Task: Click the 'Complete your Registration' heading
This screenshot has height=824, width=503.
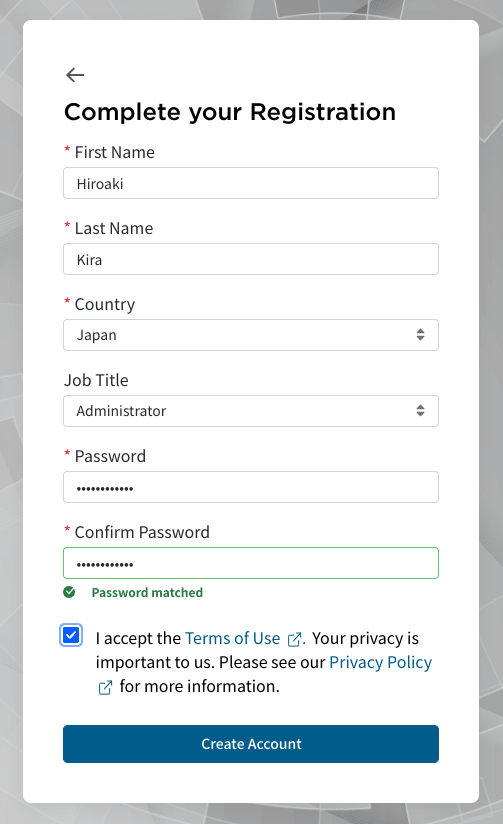Action: pyautogui.click(x=230, y=112)
